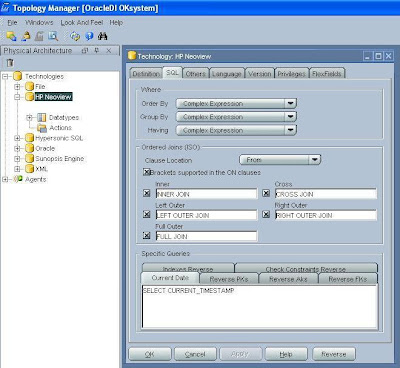This screenshot has height=368, width=400.
Task: Expand the Sunopsis Engine node
Action: [x=17, y=159]
